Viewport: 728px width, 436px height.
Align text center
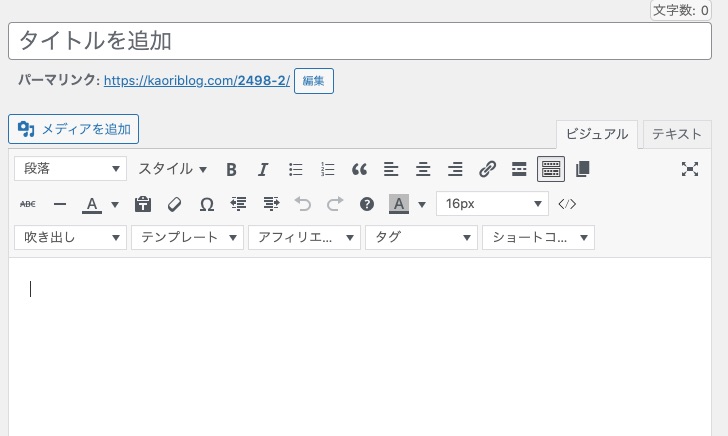423,169
